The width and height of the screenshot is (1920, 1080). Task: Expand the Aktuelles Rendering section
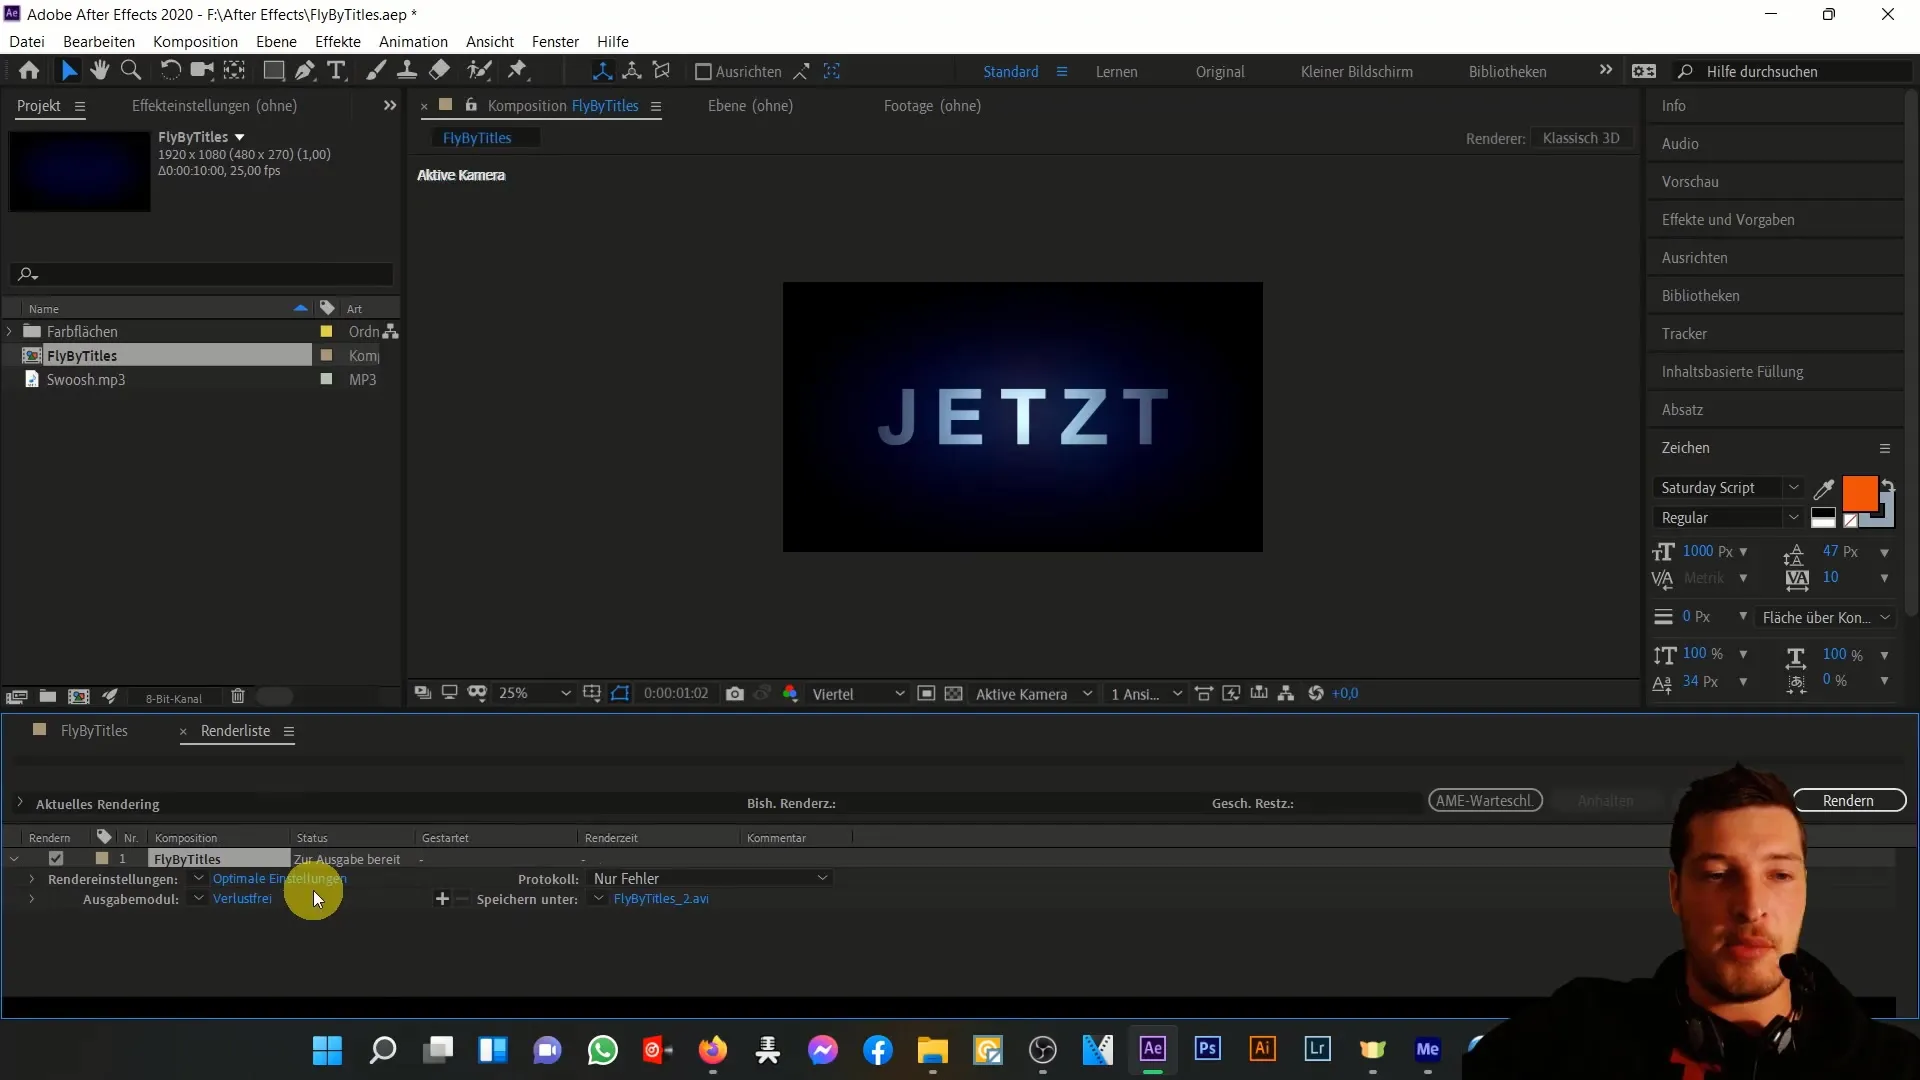(x=20, y=803)
